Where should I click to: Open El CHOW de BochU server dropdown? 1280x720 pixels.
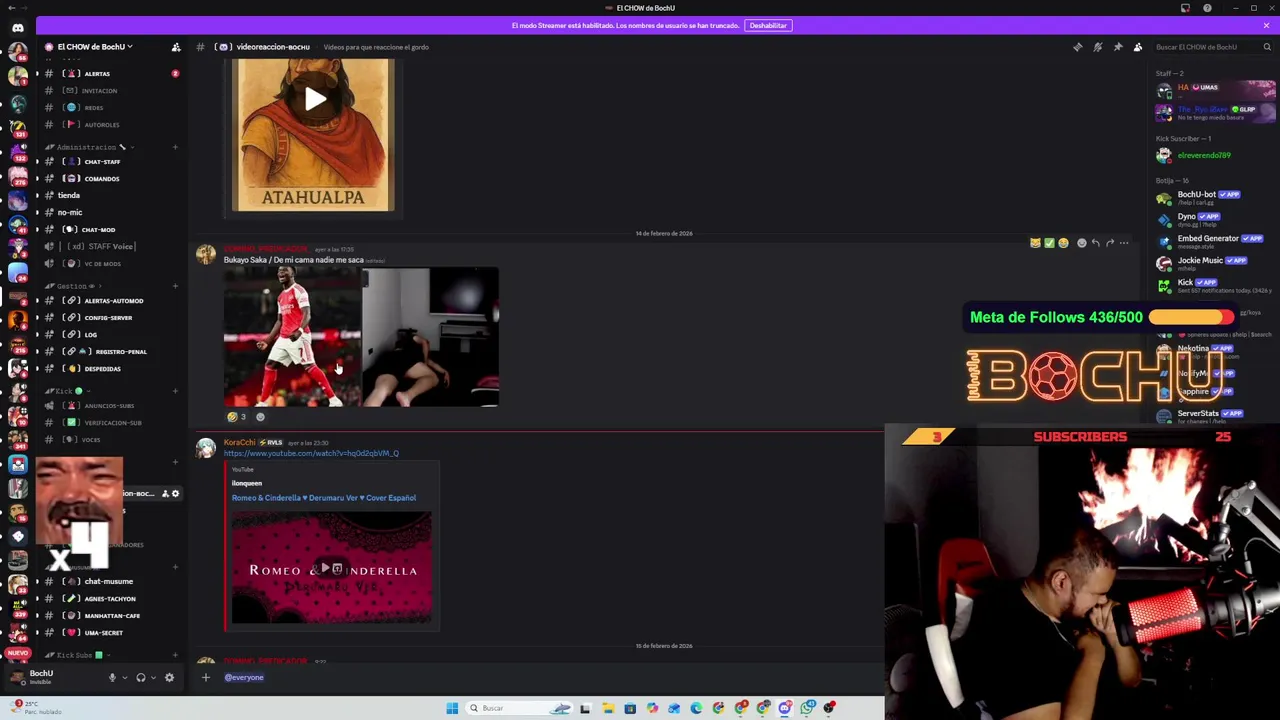(x=93, y=47)
